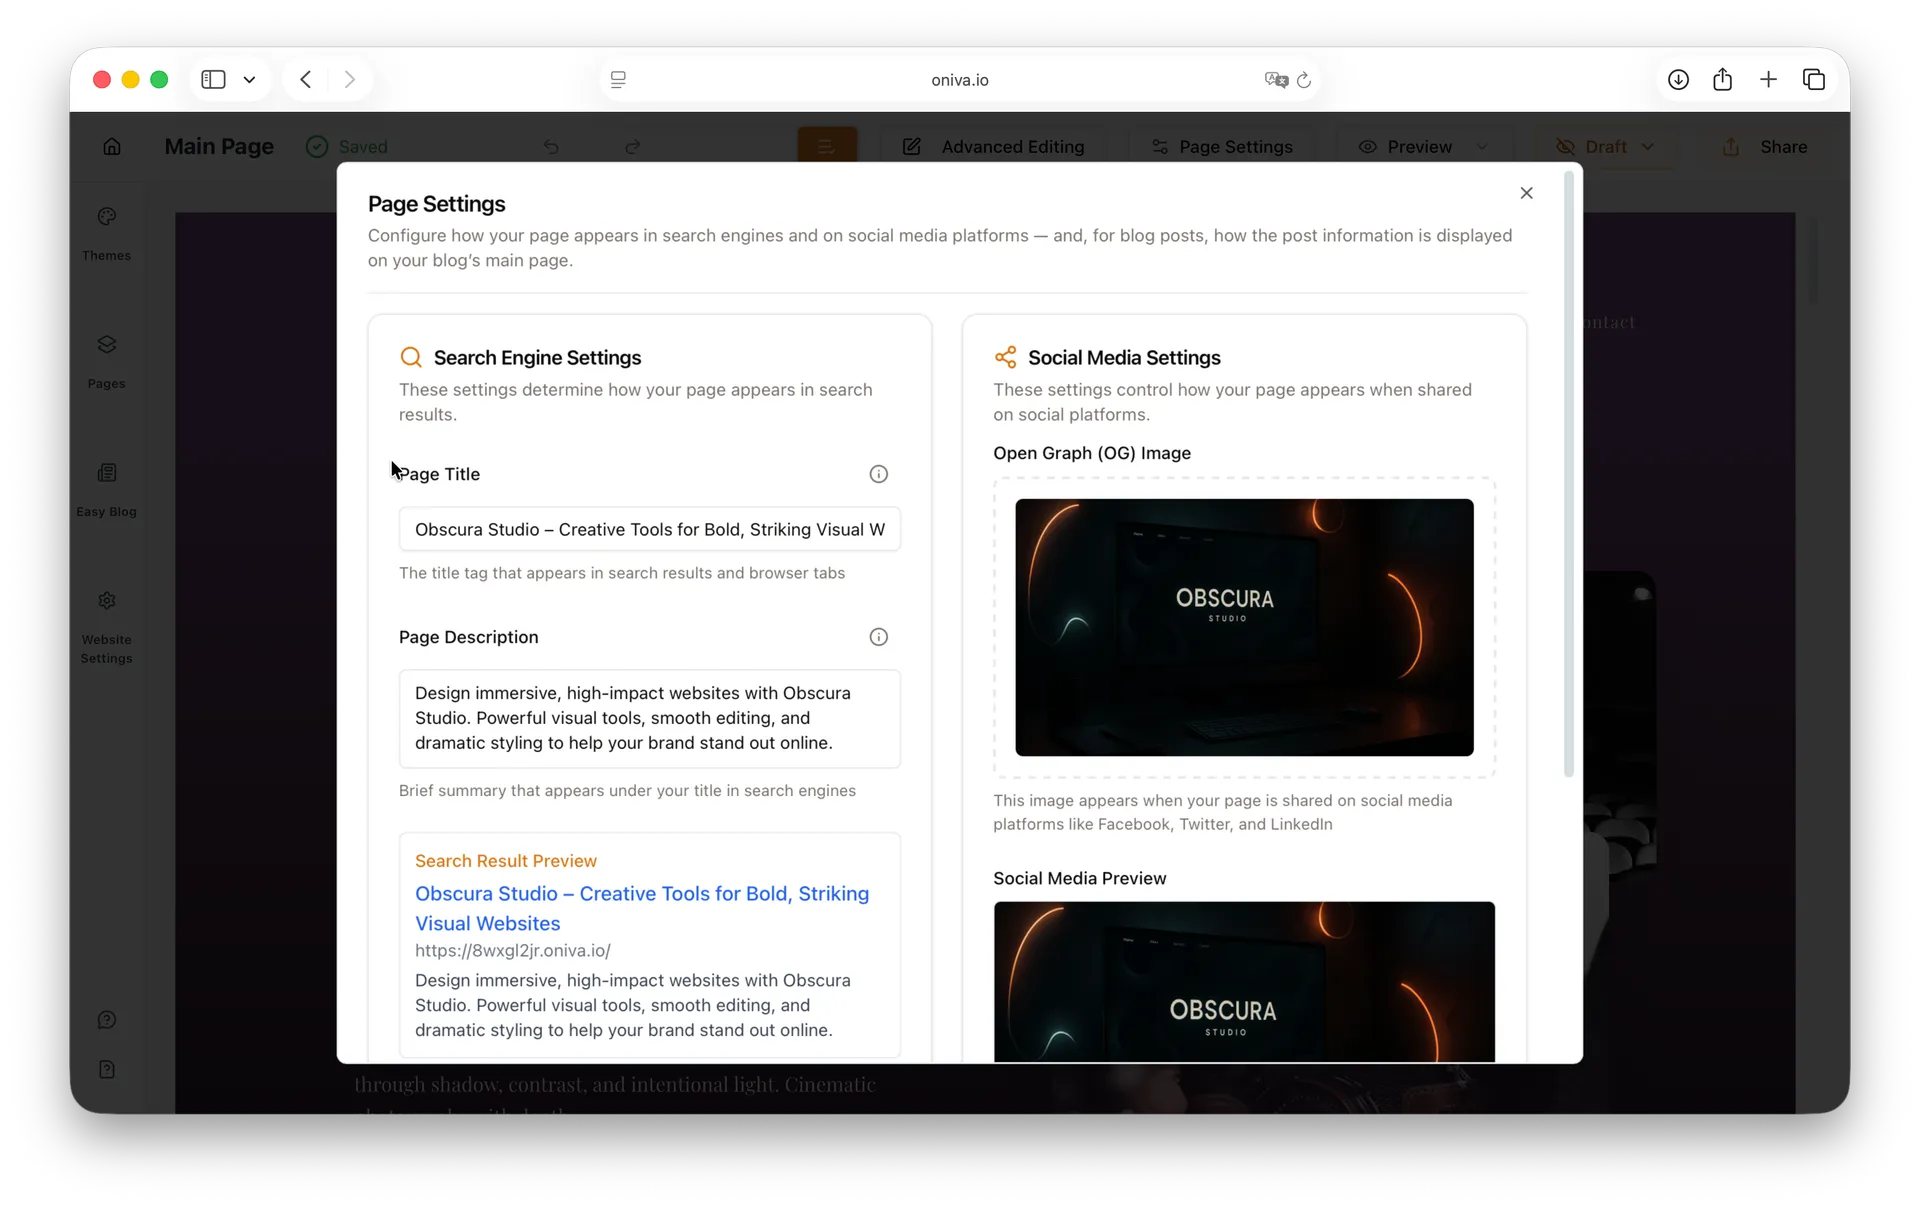Select the Page Settings tab
Viewport: 1920px width, 1206px height.
1236,147
